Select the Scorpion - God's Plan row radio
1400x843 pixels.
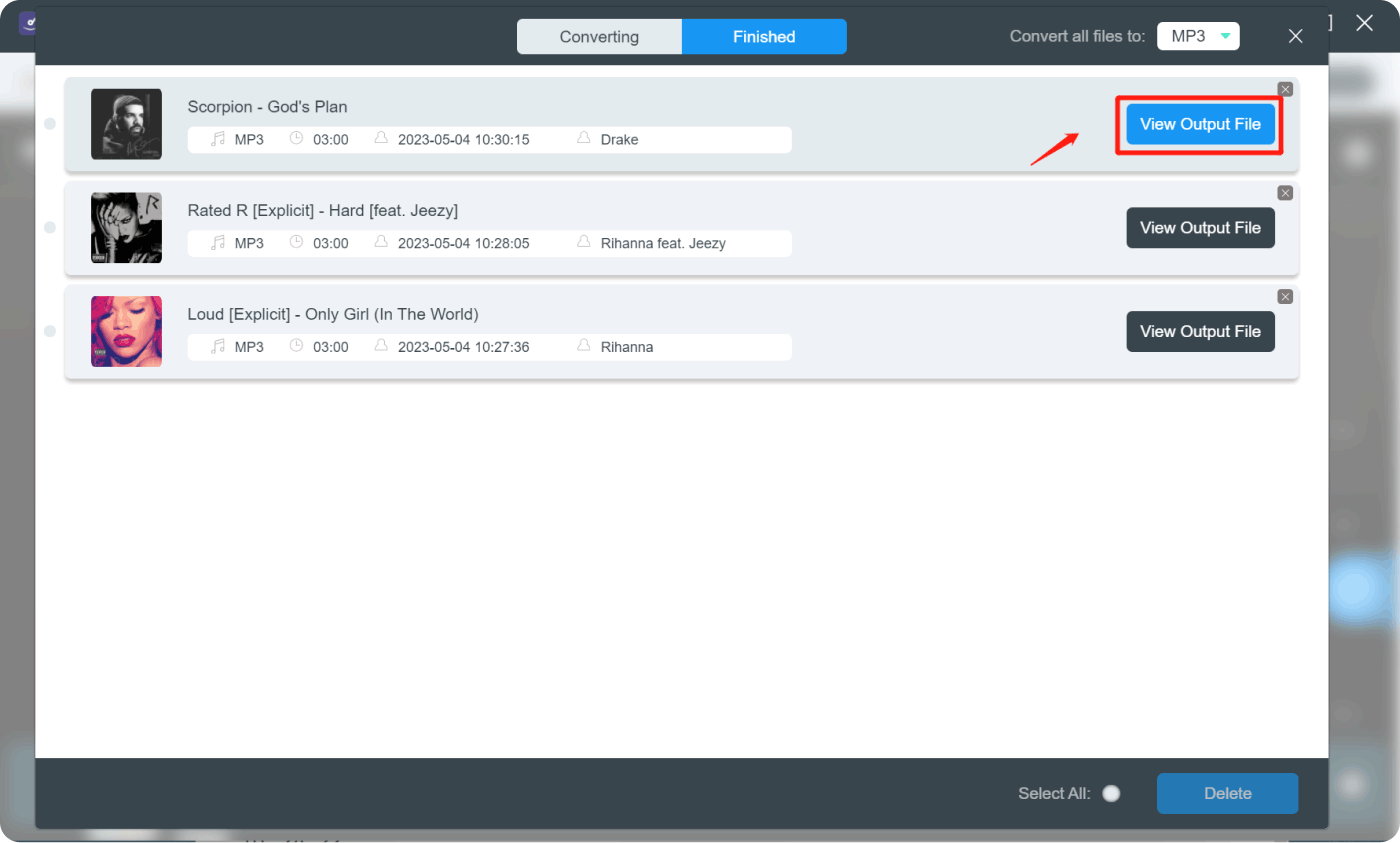pyautogui.click(x=50, y=124)
